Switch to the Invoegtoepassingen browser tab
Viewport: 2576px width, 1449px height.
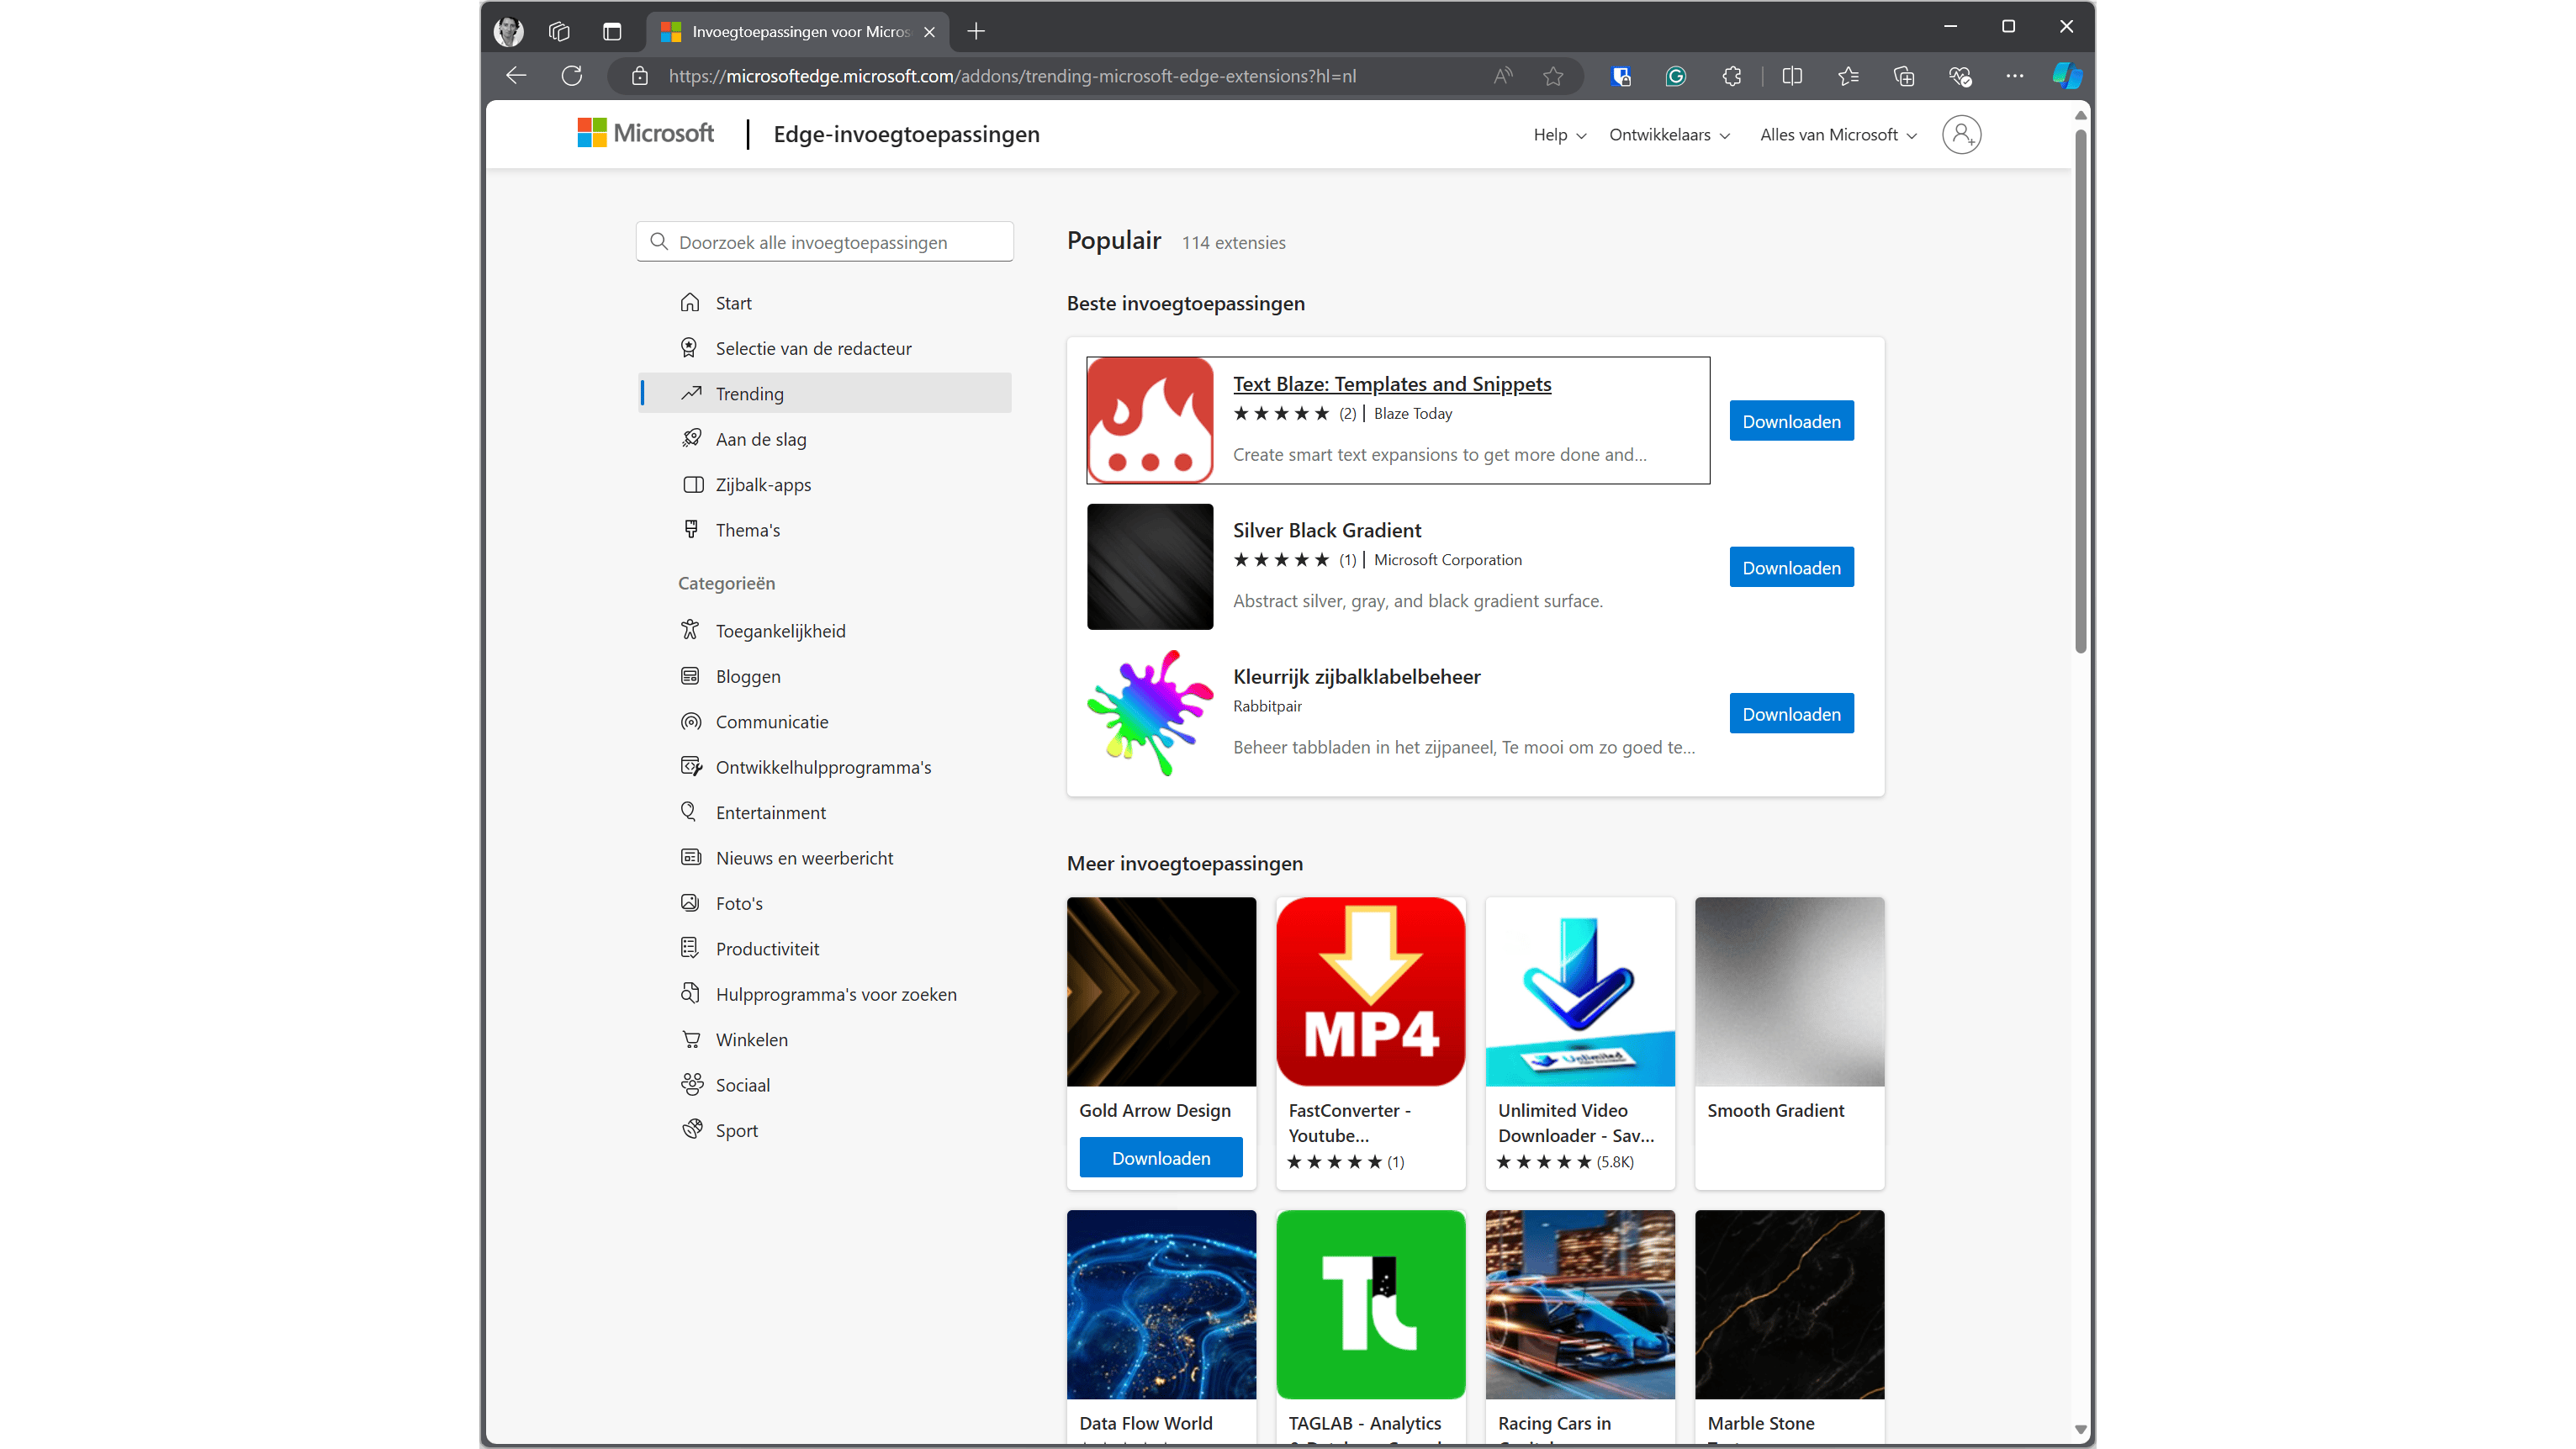tap(790, 31)
